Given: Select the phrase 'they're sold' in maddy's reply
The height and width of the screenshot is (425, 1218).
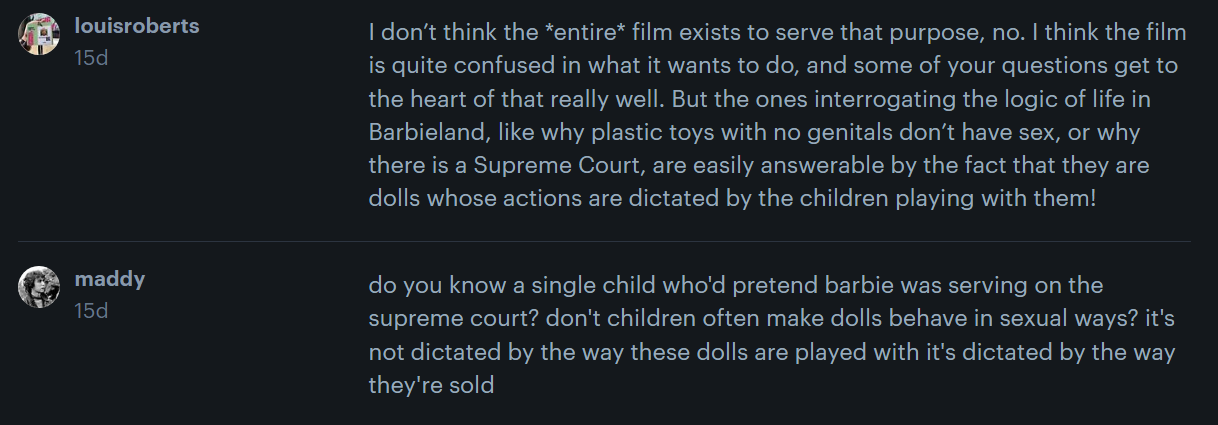Looking at the screenshot, I should pos(432,384).
